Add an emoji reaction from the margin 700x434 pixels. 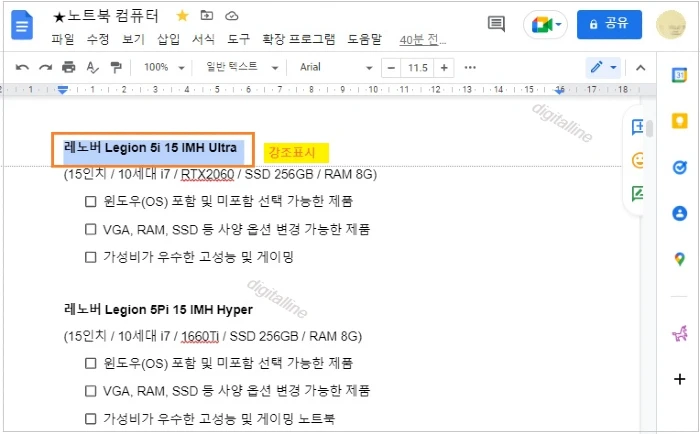pos(638,161)
